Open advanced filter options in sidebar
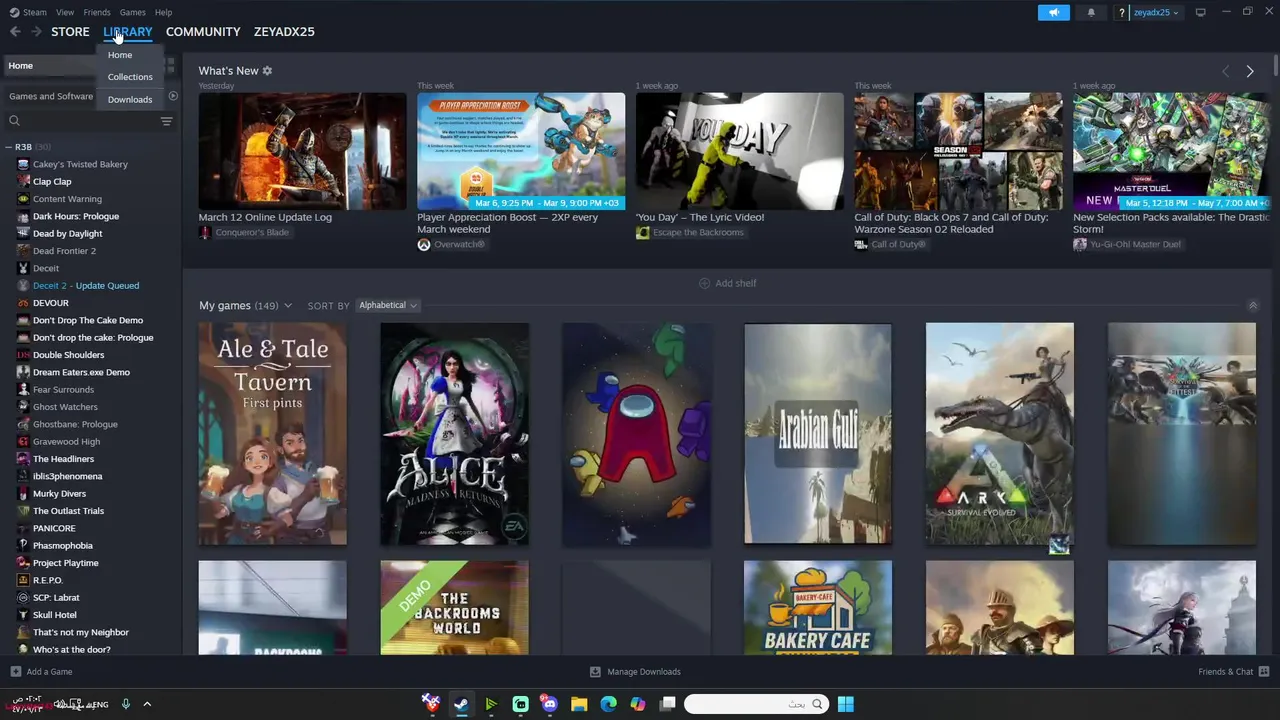 click(x=166, y=121)
